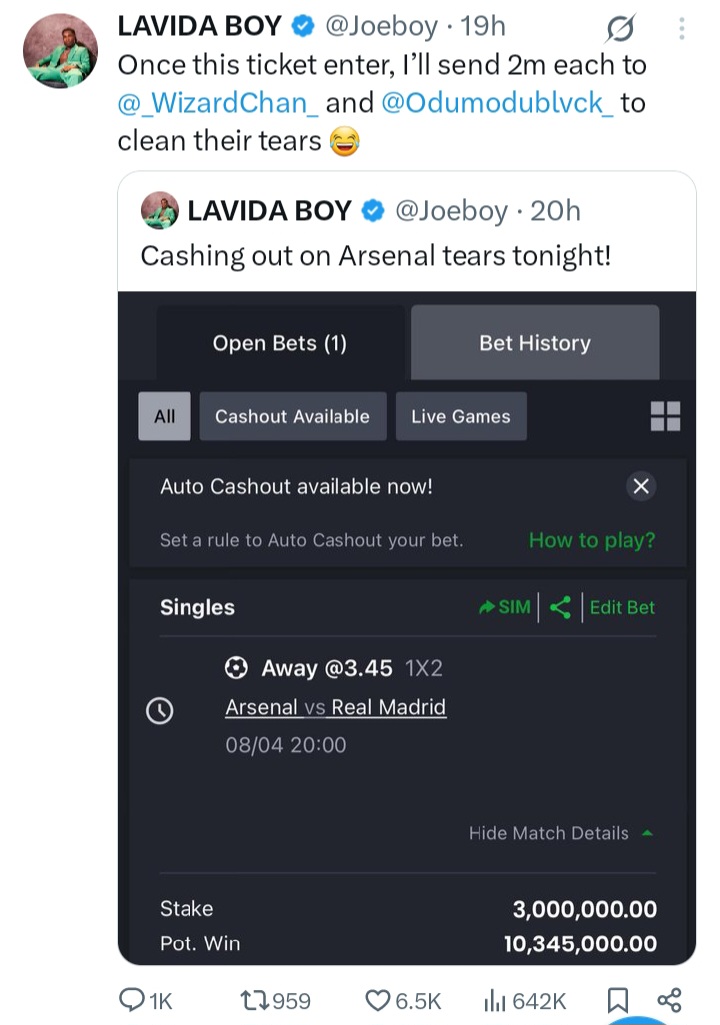Select the All filter chip
The width and height of the screenshot is (720, 1025).
pos(164,416)
